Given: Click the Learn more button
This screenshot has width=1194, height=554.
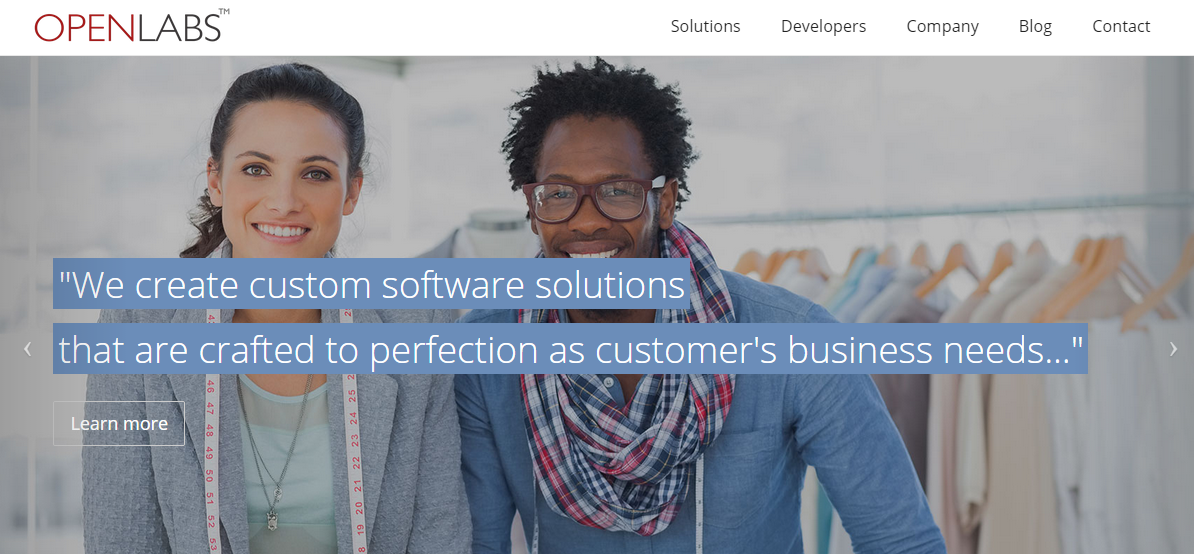Looking at the screenshot, I should pyautogui.click(x=119, y=423).
